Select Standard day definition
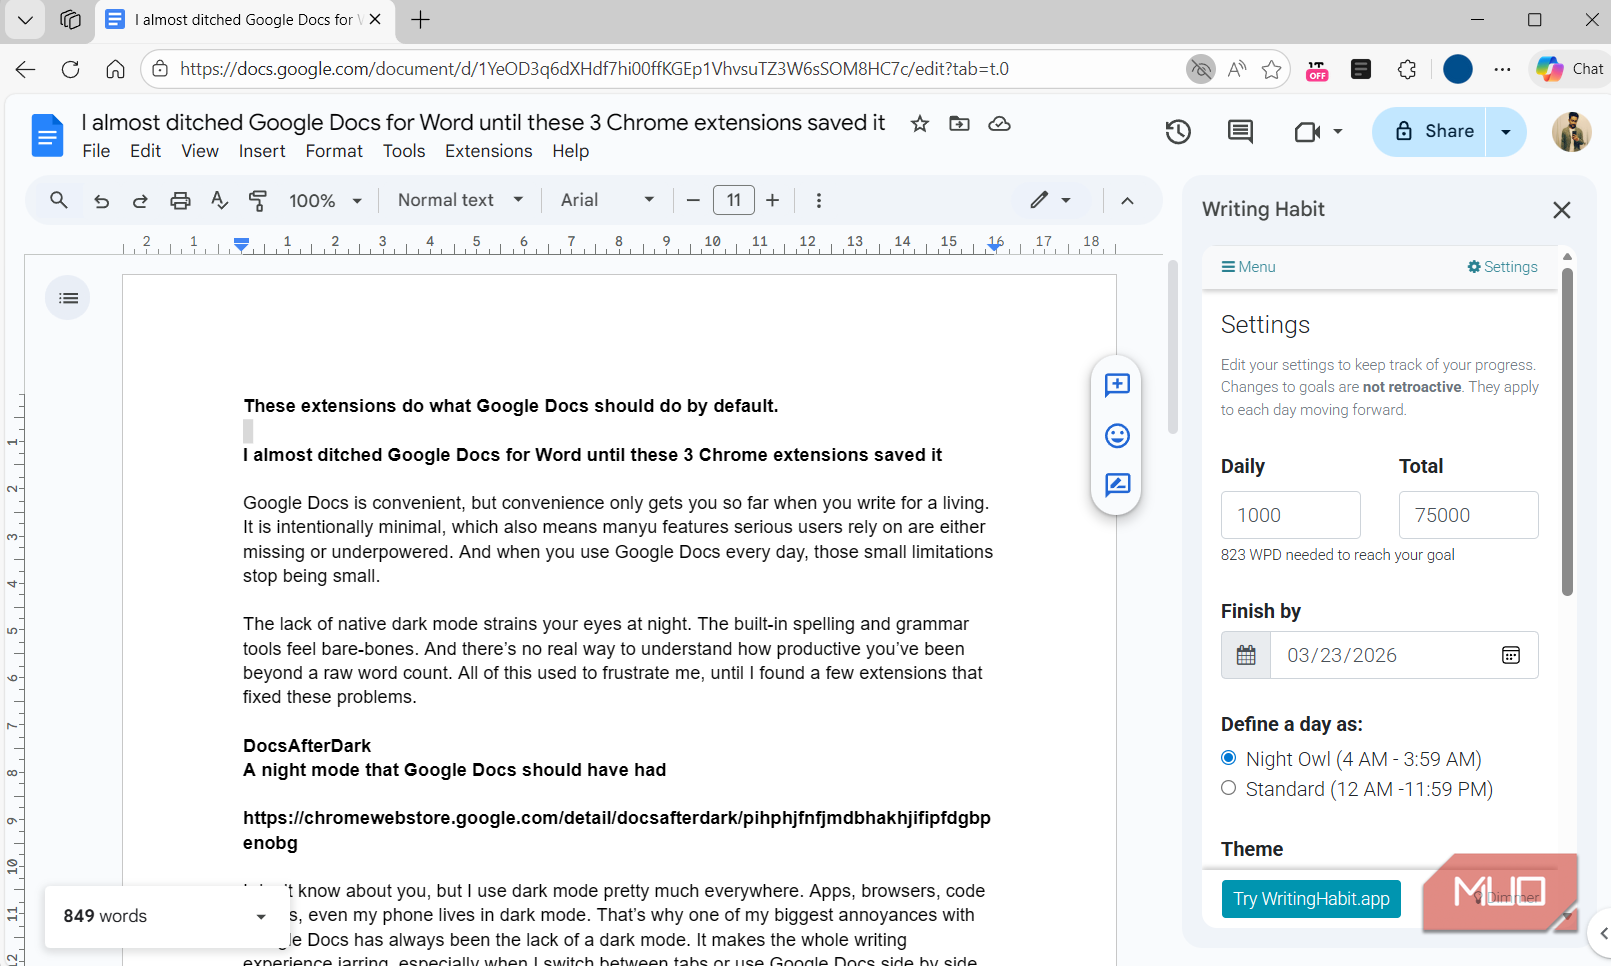The image size is (1611, 966). tap(1229, 788)
